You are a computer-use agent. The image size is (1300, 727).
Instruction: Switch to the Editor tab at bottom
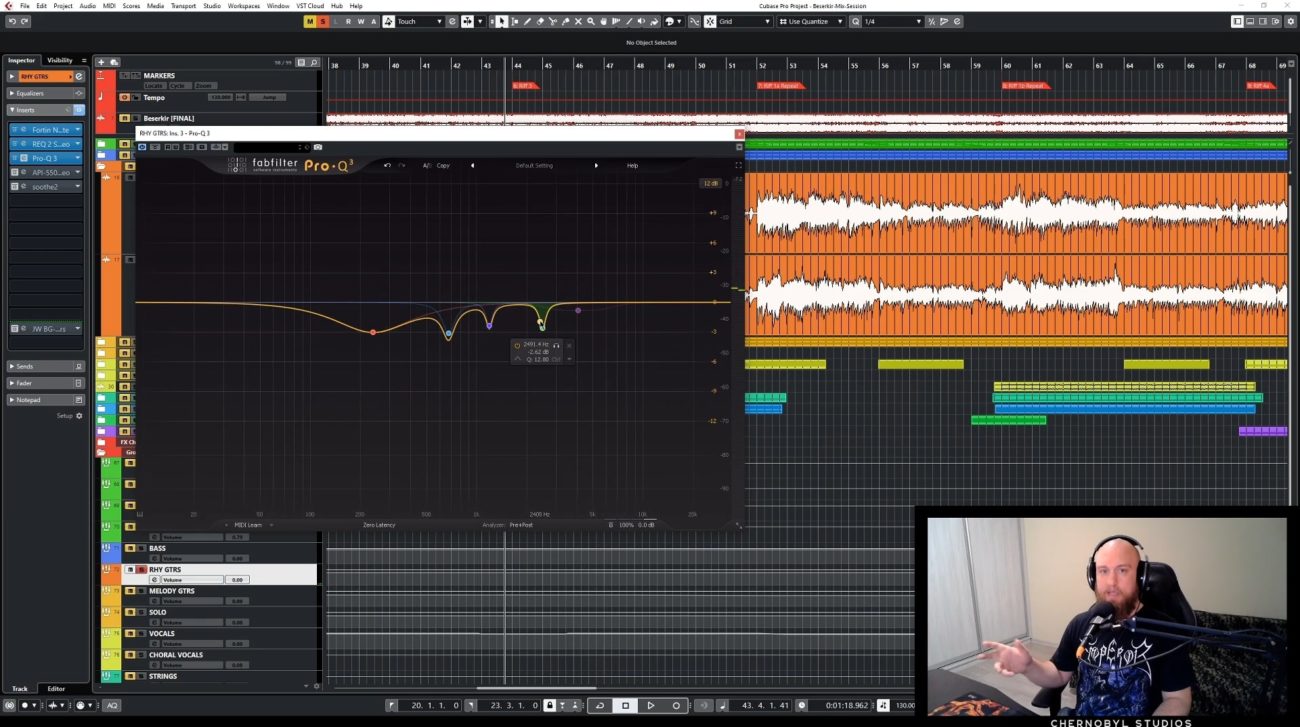click(x=56, y=688)
